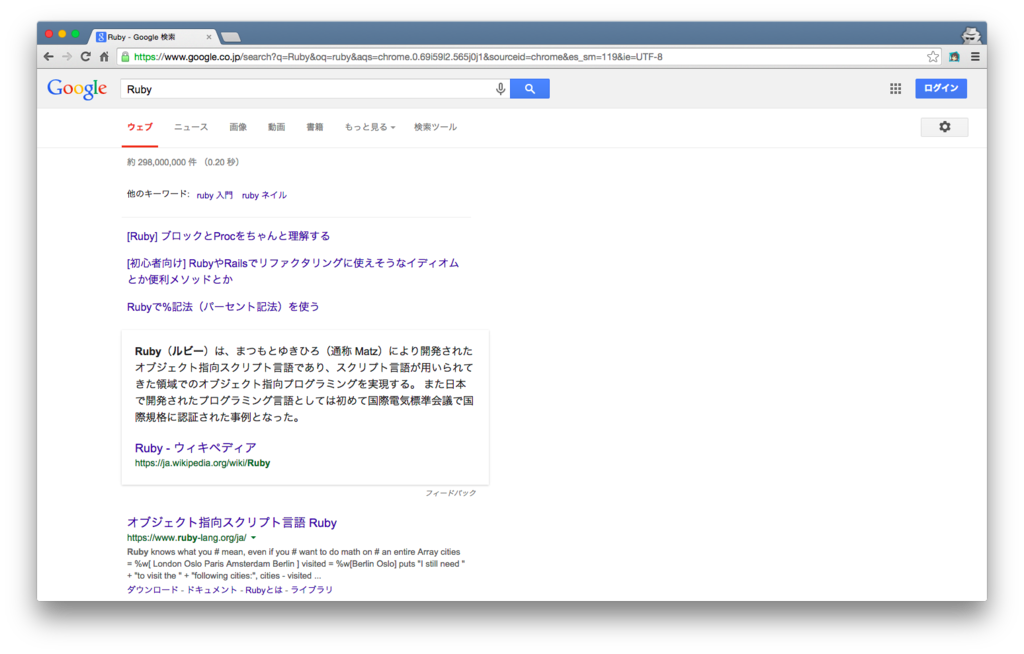Open Ruby - ウィキペディア link

point(195,448)
